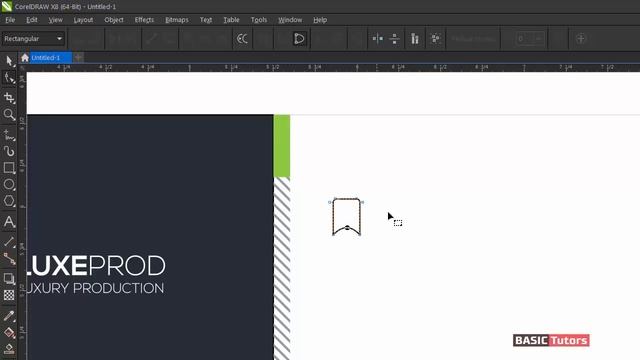Image resolution: width=640 pixels, height=360 pixels.
Task: Select the green rectangle on the canvas
Action: (282, 146)
